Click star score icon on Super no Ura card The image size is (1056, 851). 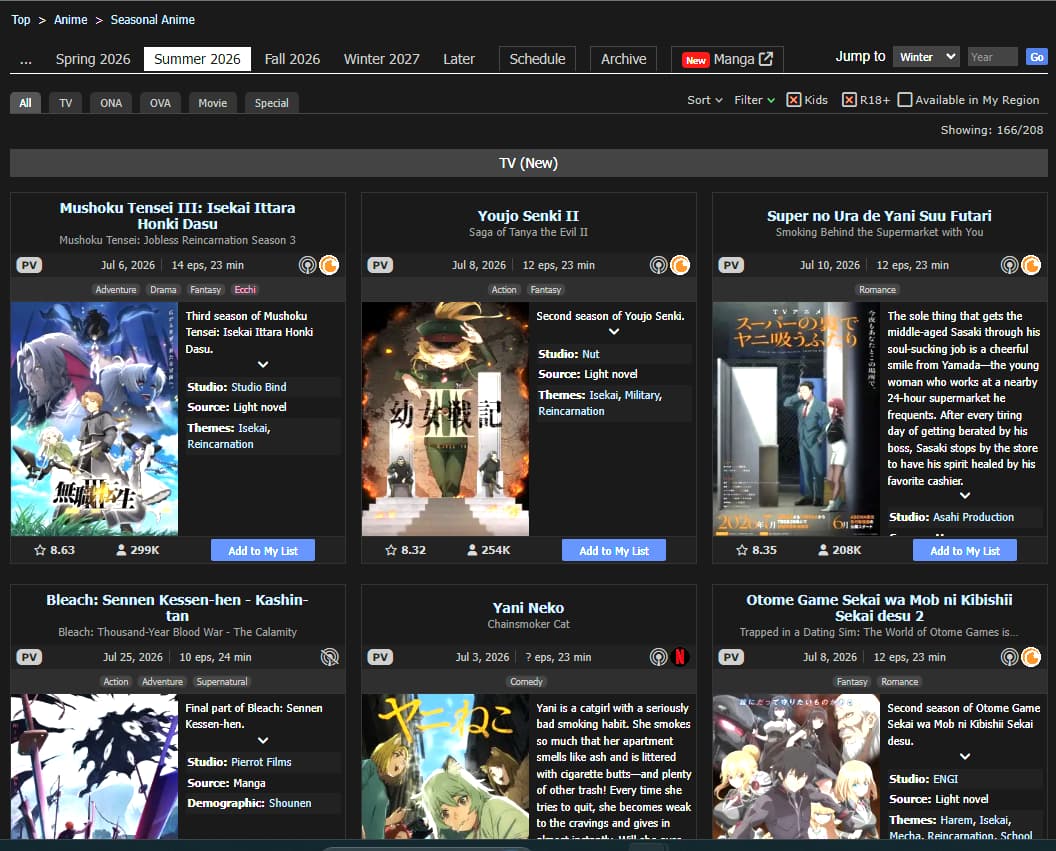click(x=741, y=550)
